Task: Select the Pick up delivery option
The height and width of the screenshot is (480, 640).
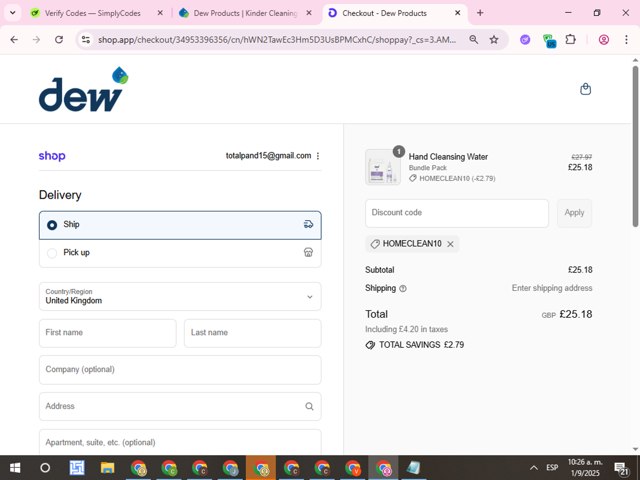Action: [180, 253]
